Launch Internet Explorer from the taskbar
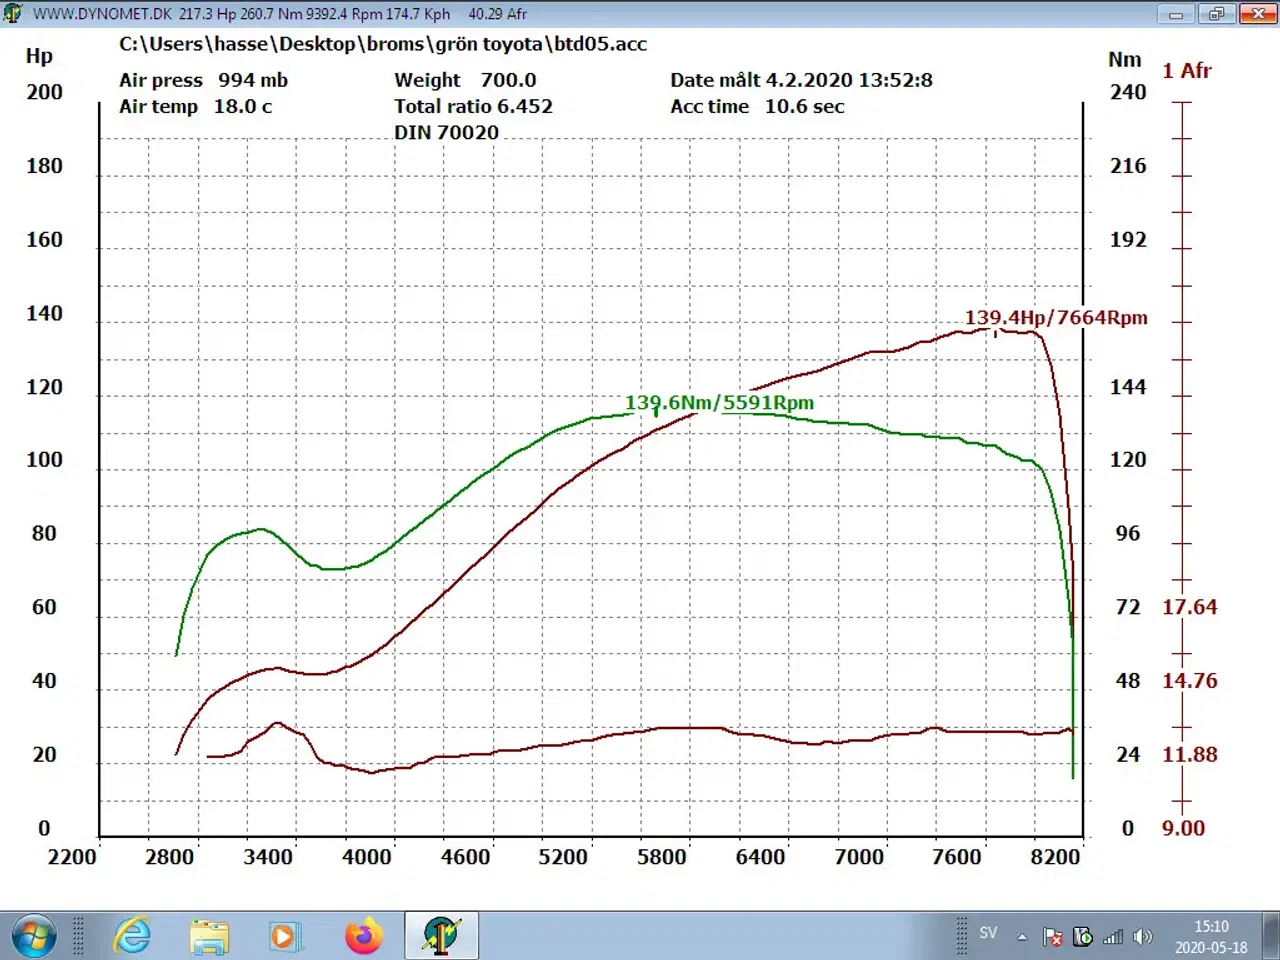Image resolution: width=1280 pixels, height=960 pixels. (132, 937)
